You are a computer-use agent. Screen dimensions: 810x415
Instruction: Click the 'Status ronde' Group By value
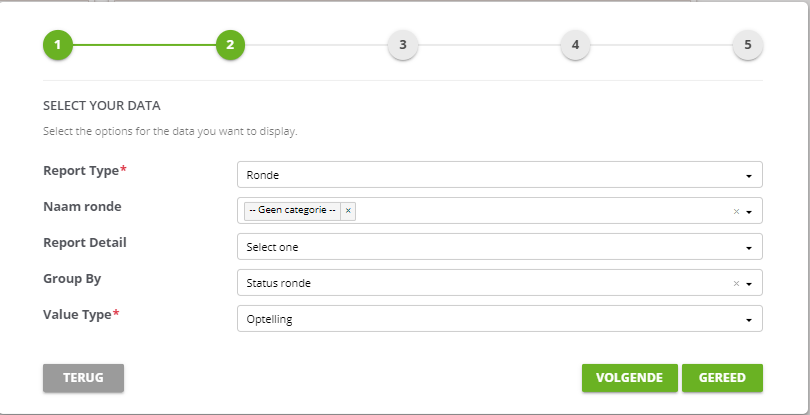278,283
